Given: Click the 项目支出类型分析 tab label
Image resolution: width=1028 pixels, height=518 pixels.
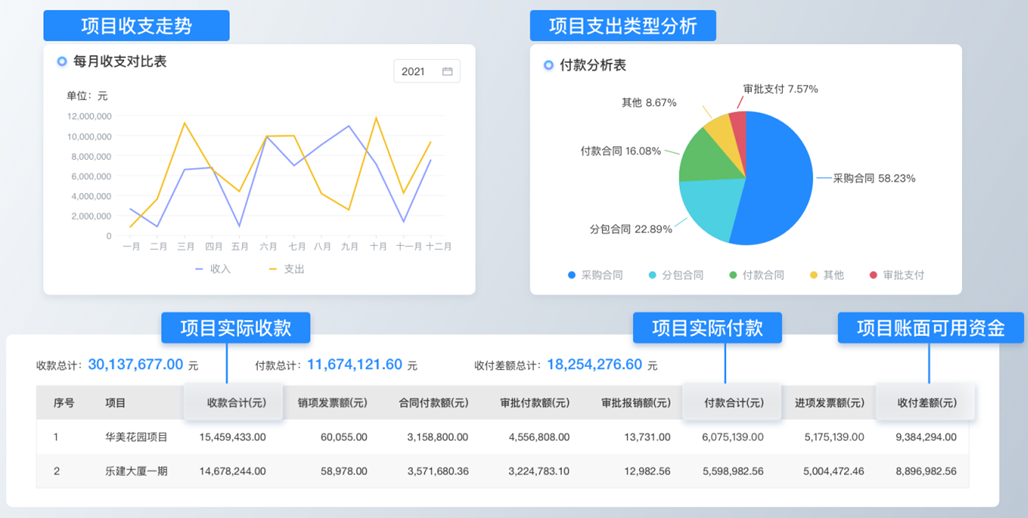Looking at the screenshot, I should (622, 26).
